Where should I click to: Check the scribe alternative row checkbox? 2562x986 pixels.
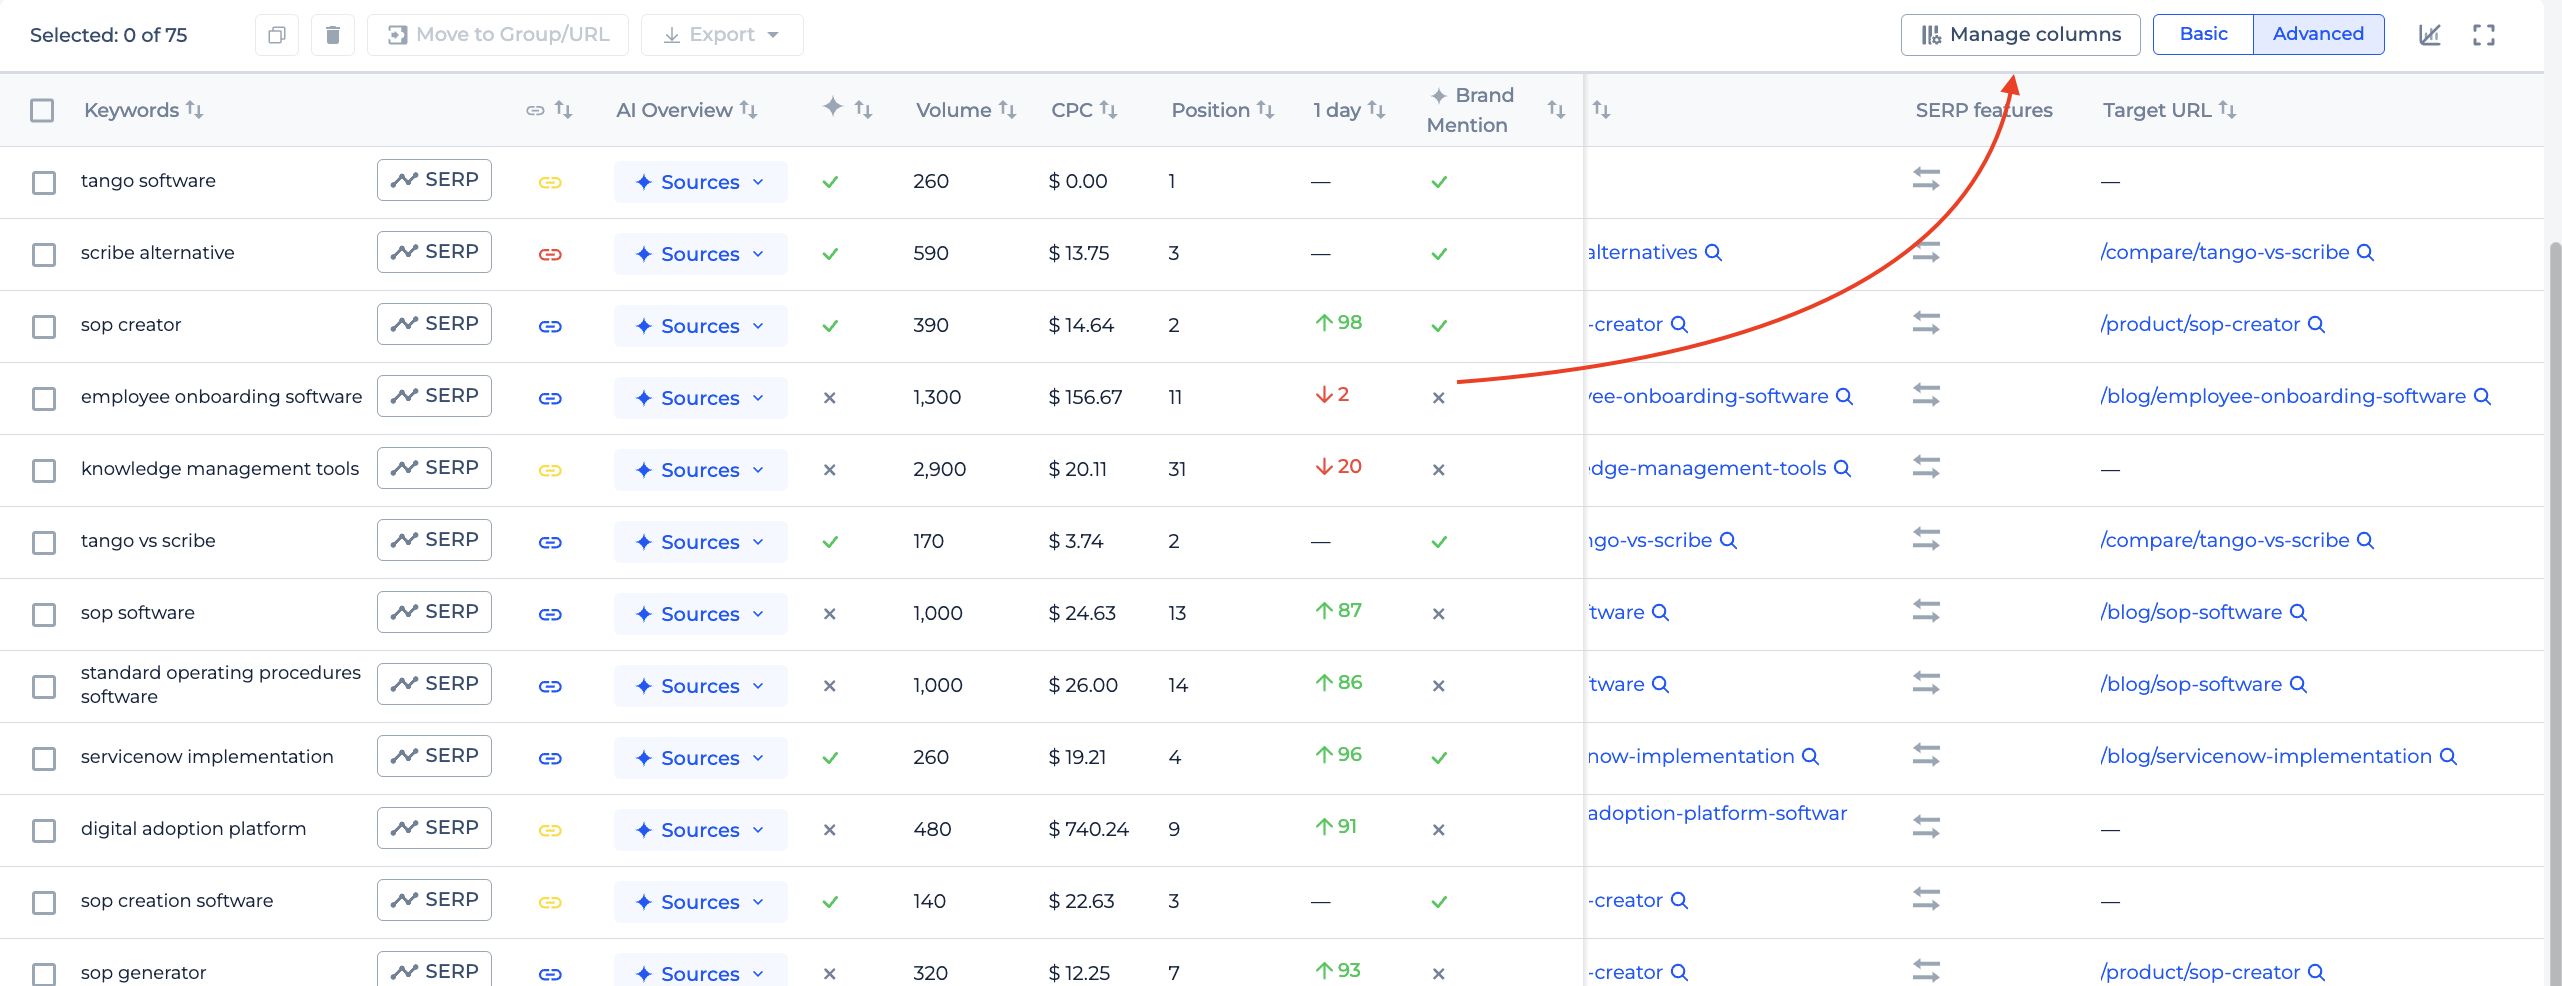pyautogui.click(x=44, y=255)
